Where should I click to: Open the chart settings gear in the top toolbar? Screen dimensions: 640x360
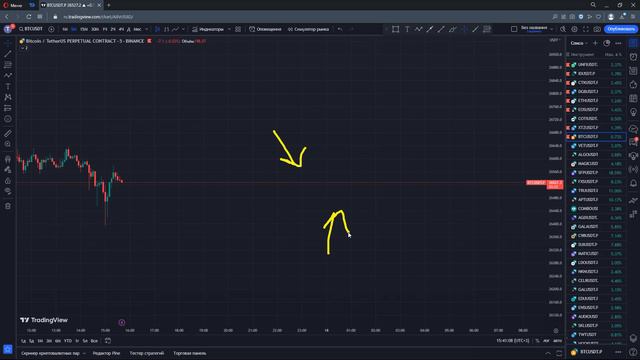point(574,29)
